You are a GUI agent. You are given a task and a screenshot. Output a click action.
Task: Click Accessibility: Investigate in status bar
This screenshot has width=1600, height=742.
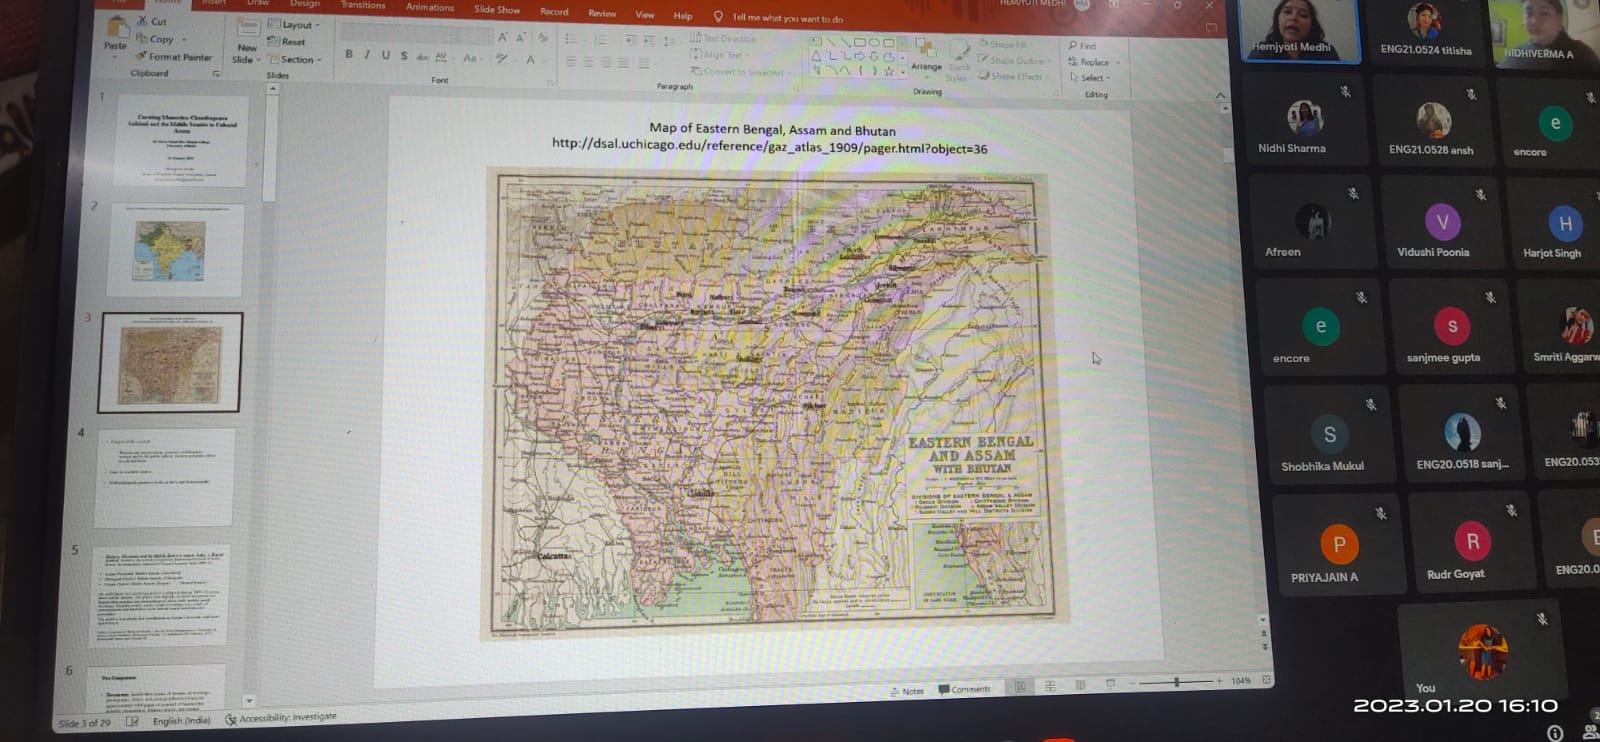click(x=282, y=718)
